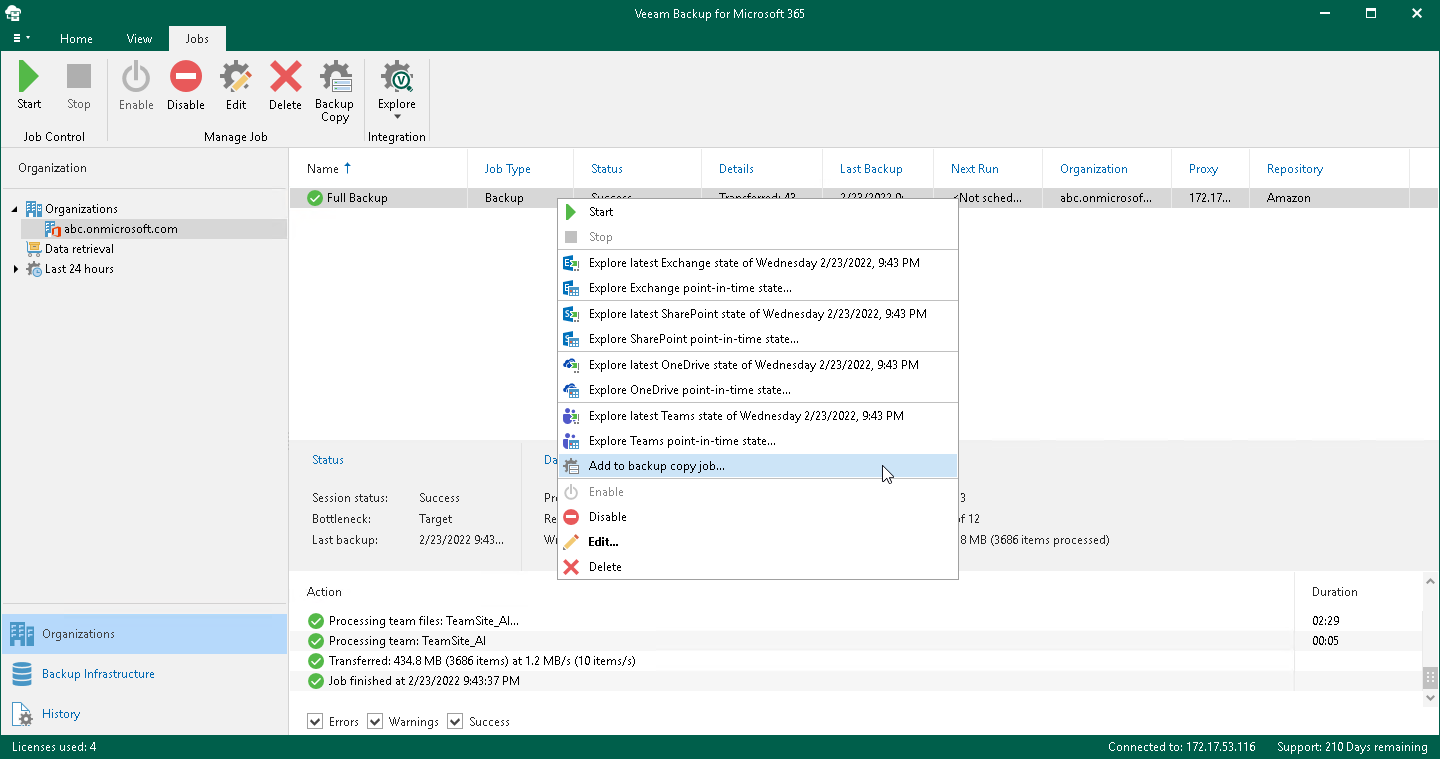The height and width of the screenshot is (759, 1440).
Task: Expand the Last 24 hours node
Action: [15, 269]
